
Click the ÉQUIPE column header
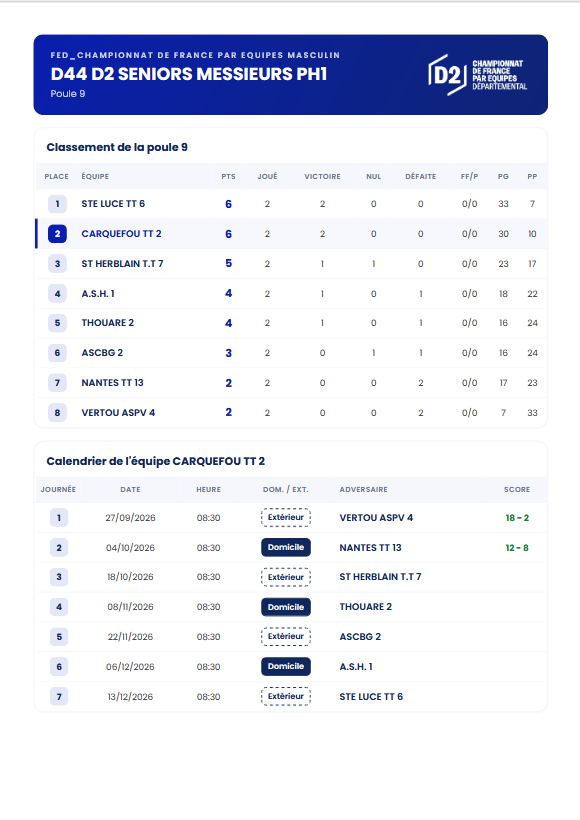95,176
